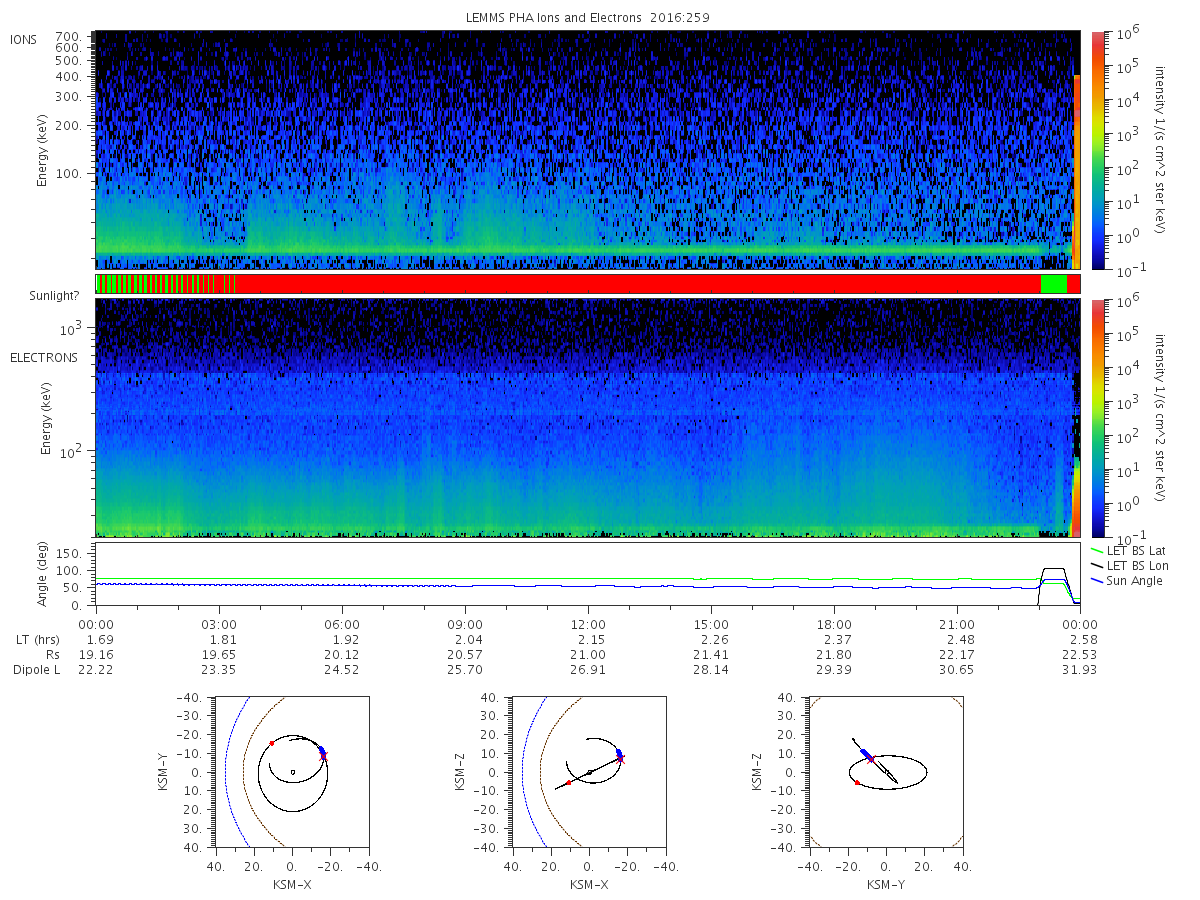The image size is (1200, 900).
Task: Click the KSM-Y horizontal axis label under third orbit plot
Action: [x=886, y=884]
